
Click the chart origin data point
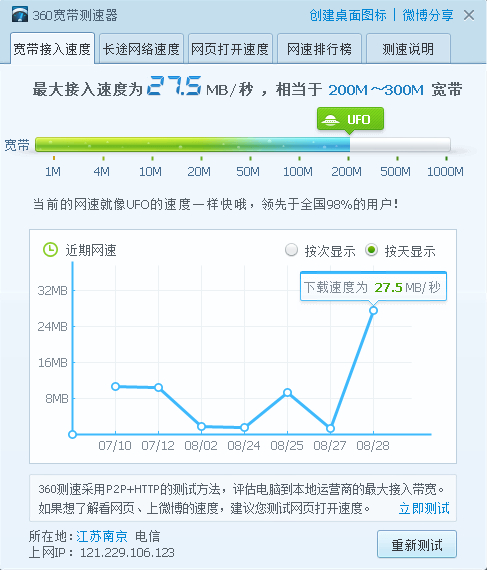(72, 434)
